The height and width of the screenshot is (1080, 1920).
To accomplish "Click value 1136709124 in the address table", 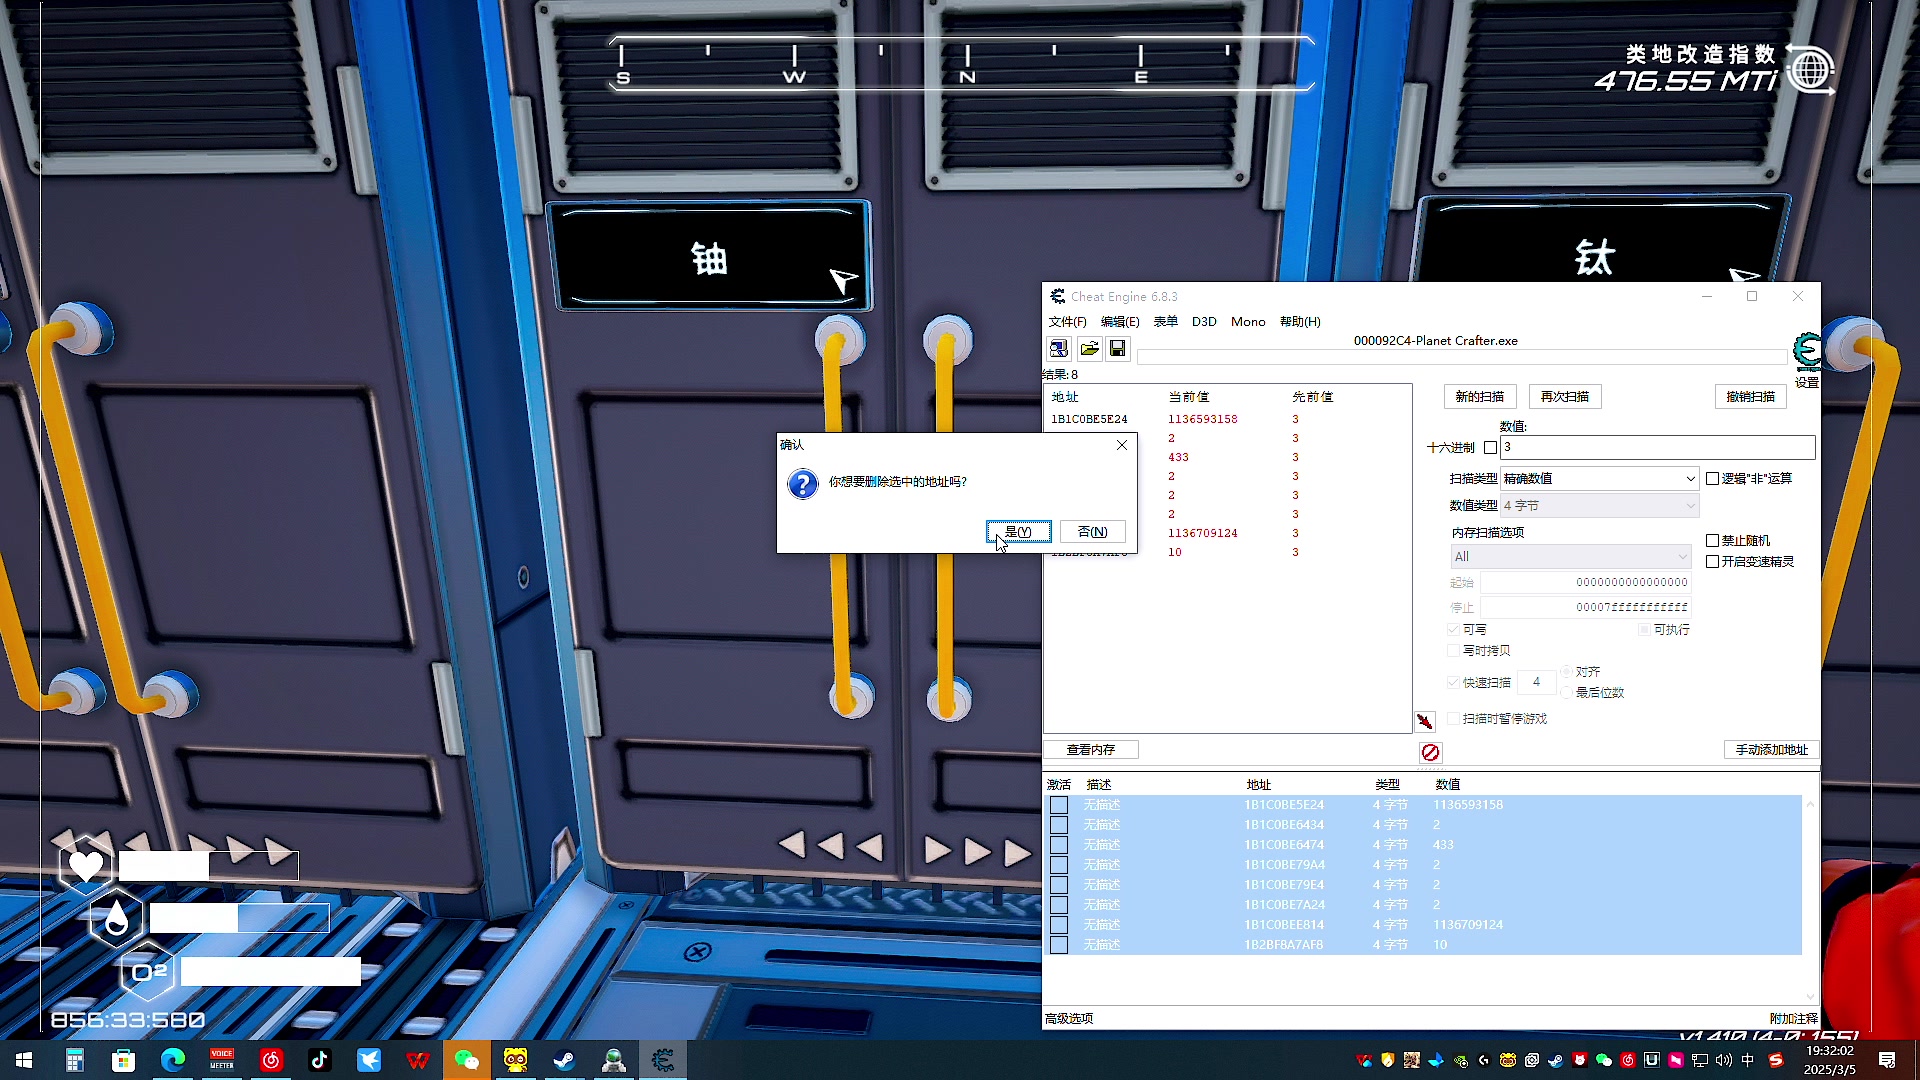I will pyautogui.click(x=1468, y=925).
